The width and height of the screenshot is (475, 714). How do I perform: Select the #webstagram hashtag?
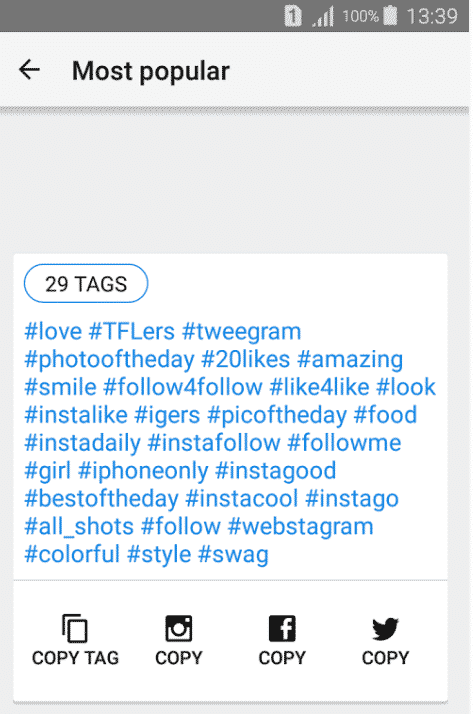click(301, 527)
